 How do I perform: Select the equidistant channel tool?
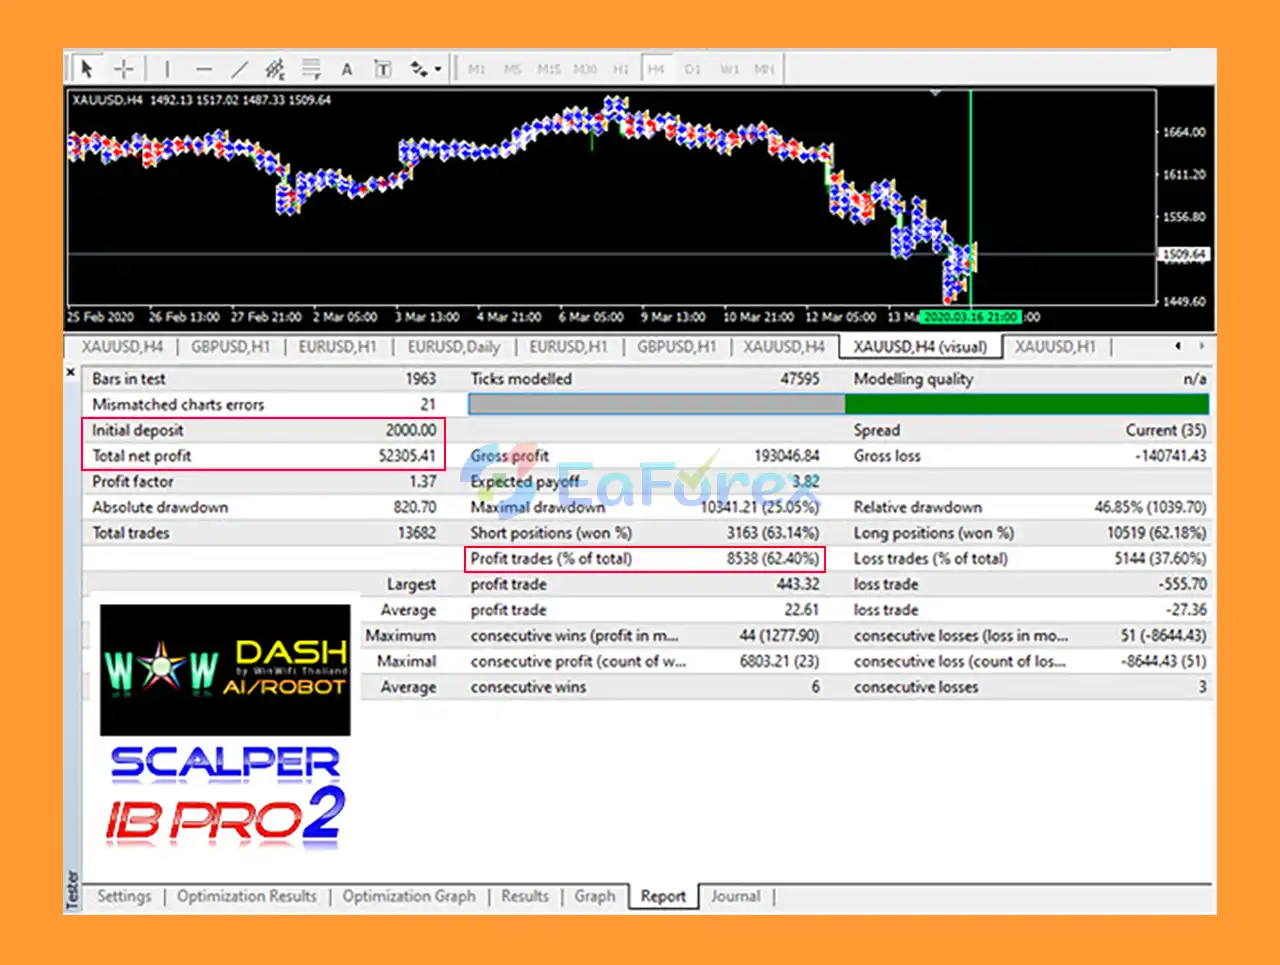coord(275,69)
